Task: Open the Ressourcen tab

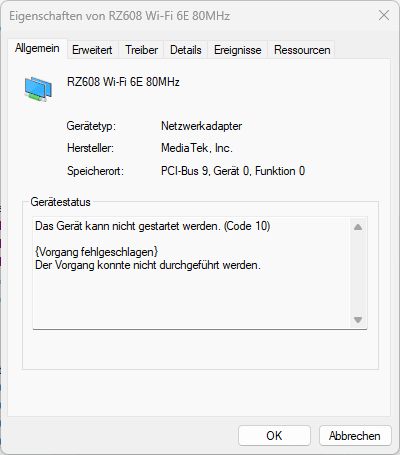Action: (x=302, y=50)
